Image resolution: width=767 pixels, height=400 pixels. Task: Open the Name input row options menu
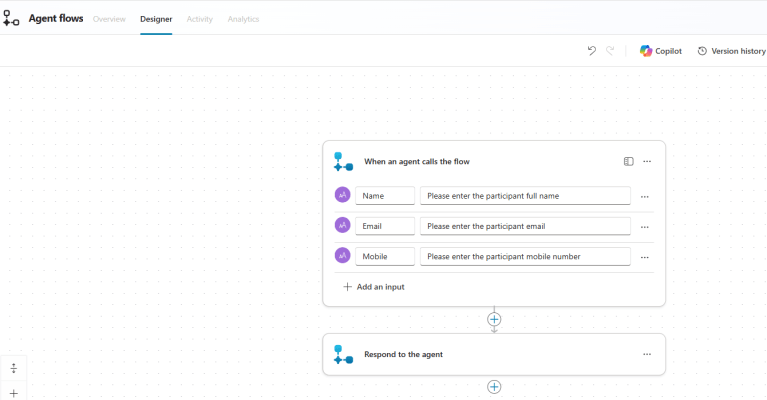645,196
